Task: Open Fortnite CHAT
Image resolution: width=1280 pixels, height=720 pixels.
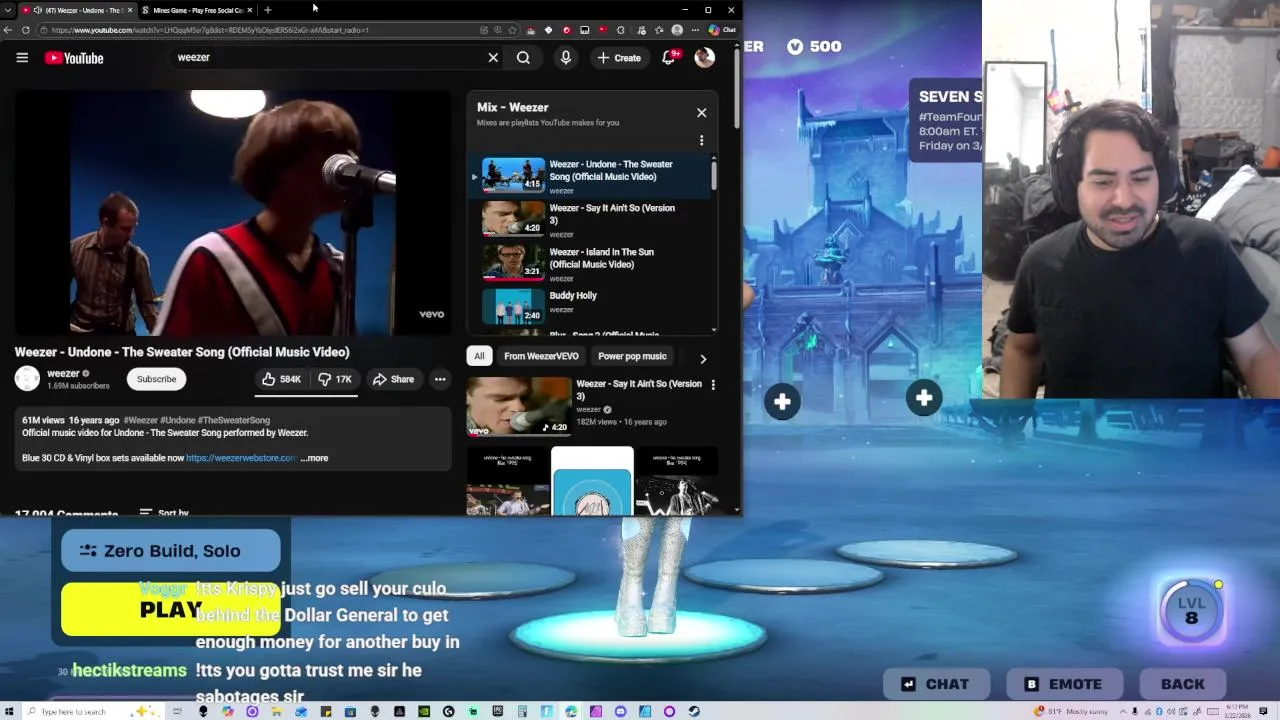Action: tap(935, 684)
